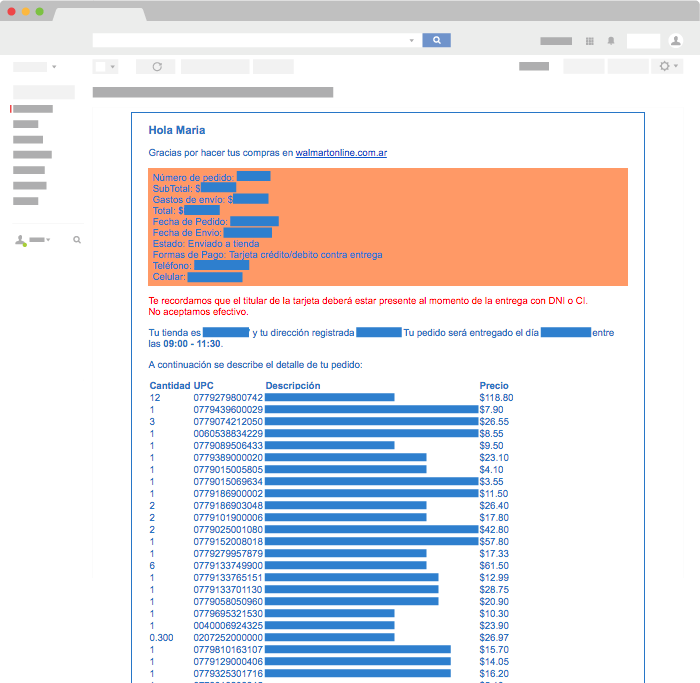
Task: Open the dropdown arrow beside the top-left mail label
Action: (54, 67)
